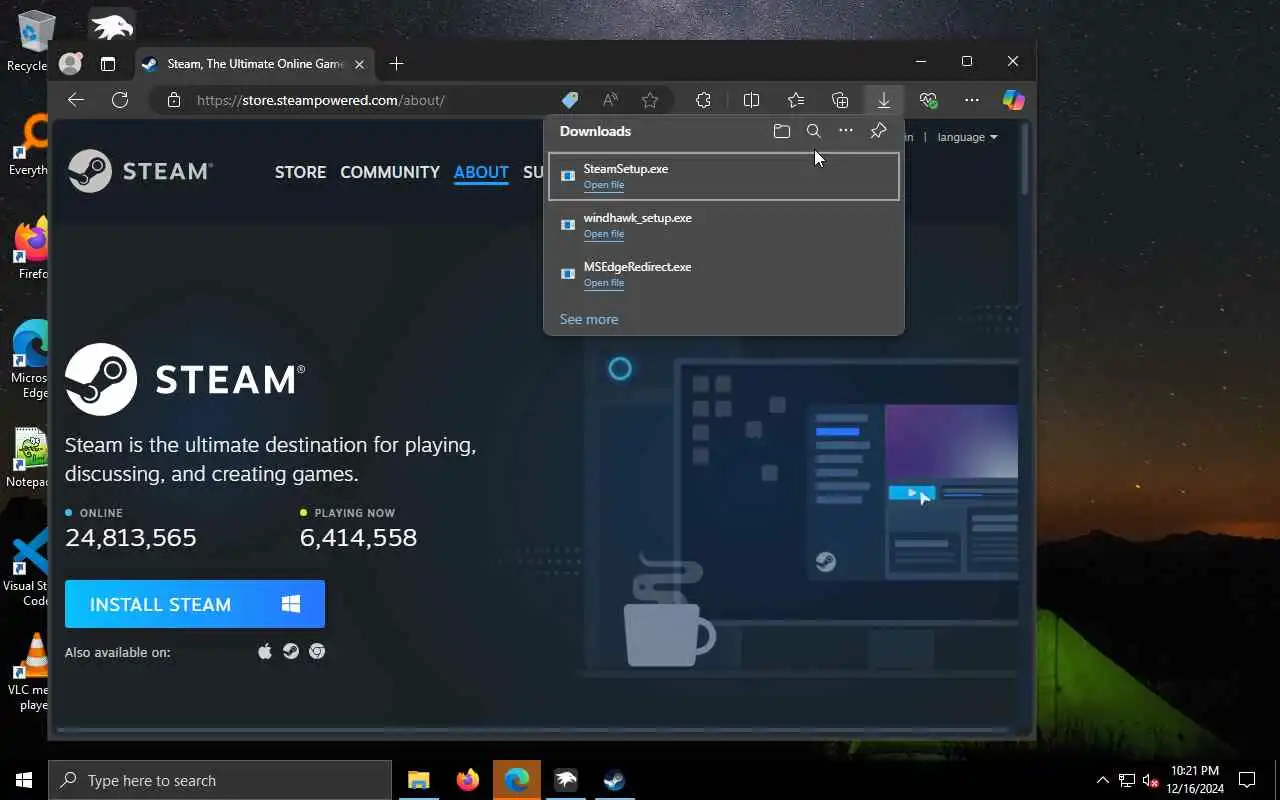
Task: Click the Windows Start button
Action: [x=24, y=780]
